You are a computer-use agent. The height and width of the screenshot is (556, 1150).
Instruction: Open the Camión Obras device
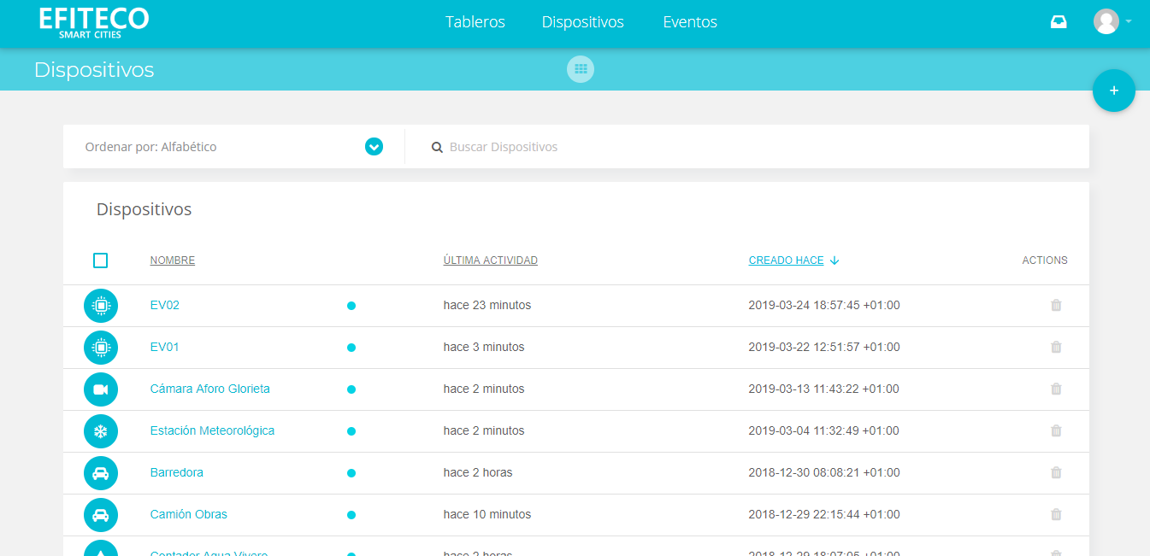188,515
